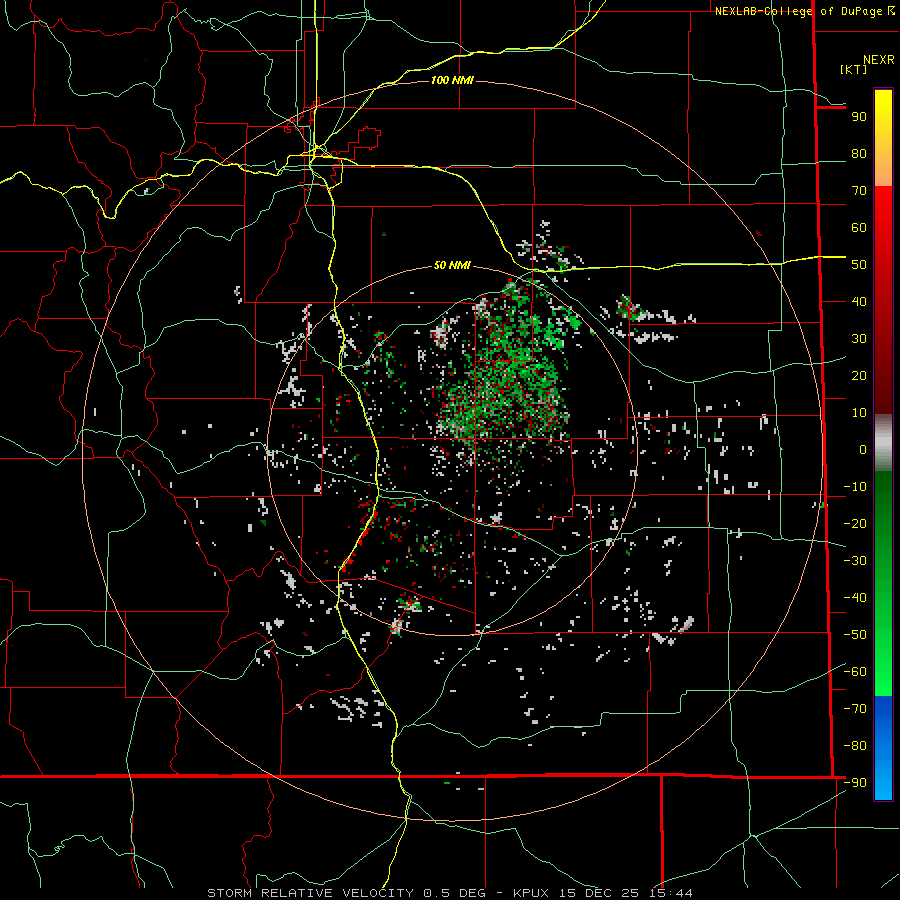
Task: Click the -40 value on the velocity scale
Action: coord(855,598)
